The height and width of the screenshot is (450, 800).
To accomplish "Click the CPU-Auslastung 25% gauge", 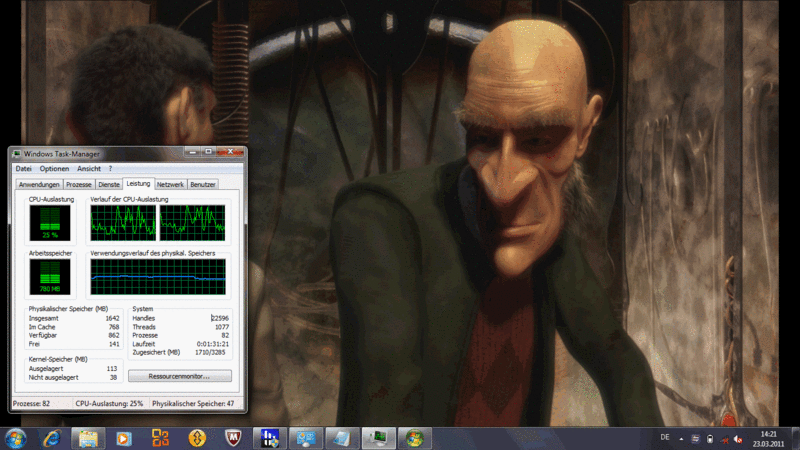I will coord(50,223).
